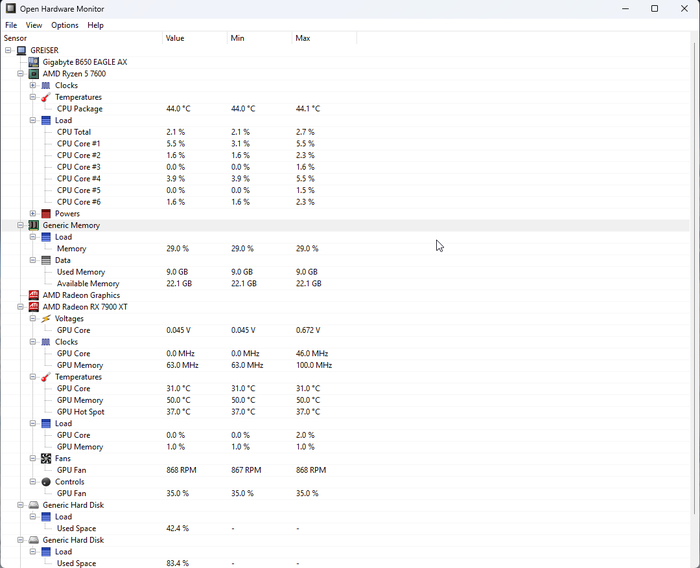Select the CPU Core #6 row
The width and height of the screenshot is (700, 568).
pyautogui.click(x=346, y=202)
